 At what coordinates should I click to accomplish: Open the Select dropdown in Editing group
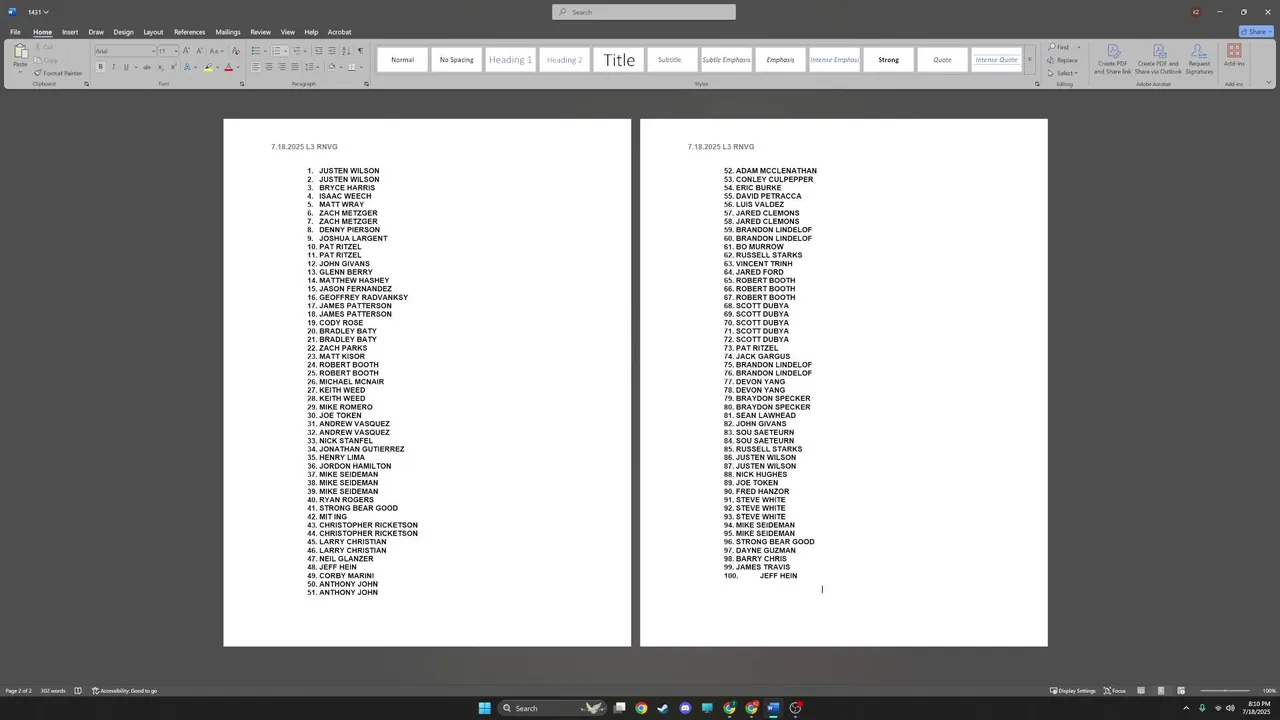[1064, 73]
